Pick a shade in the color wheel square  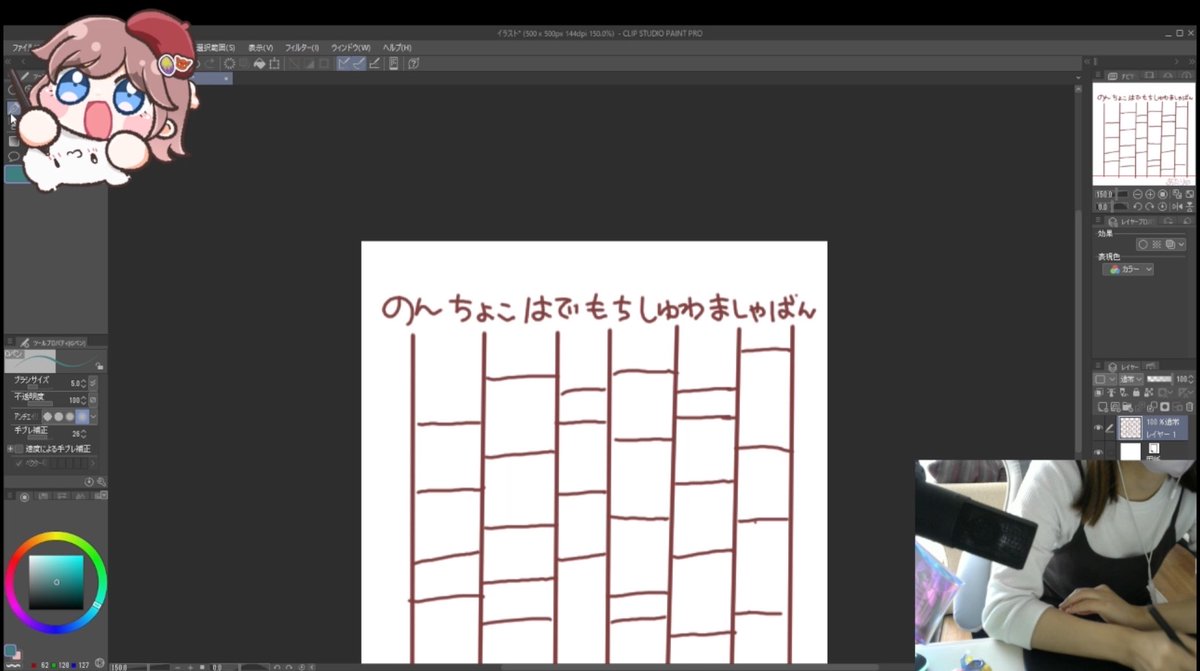coord(56,582)
